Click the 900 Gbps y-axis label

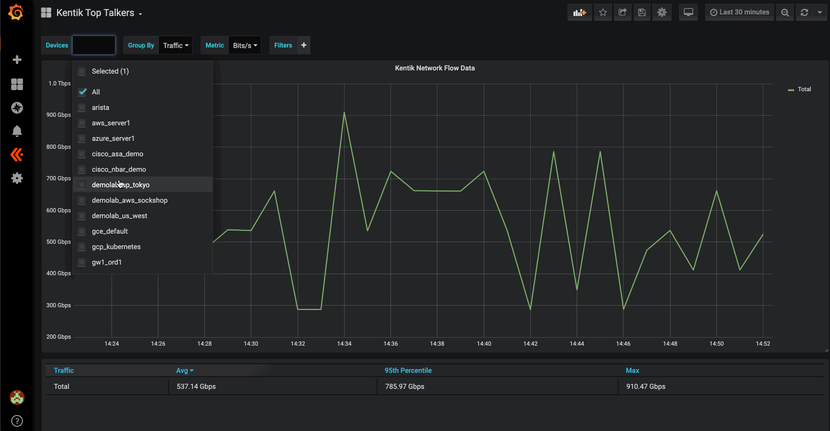point(58,115)
